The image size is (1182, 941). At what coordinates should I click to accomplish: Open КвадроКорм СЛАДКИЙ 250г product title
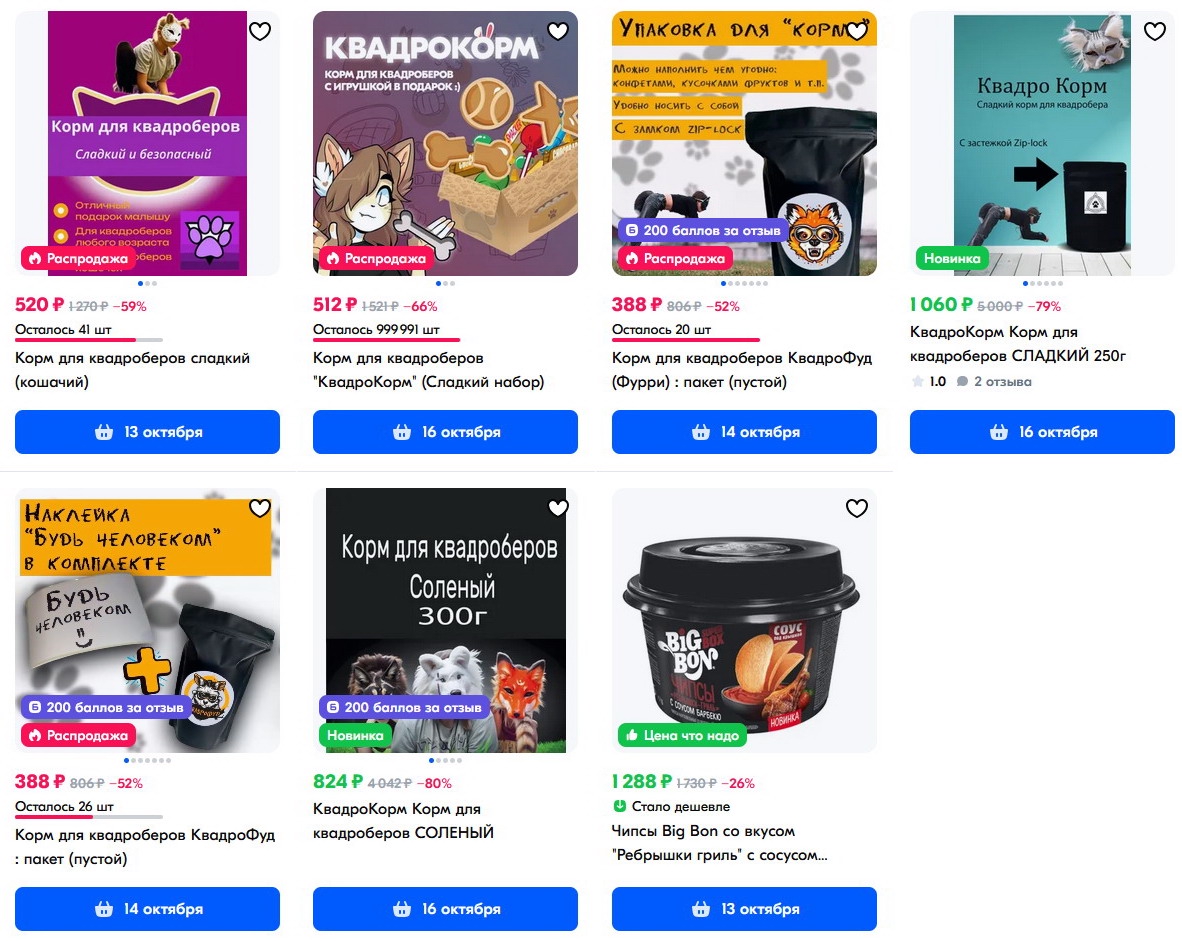tap(1018, 344)
